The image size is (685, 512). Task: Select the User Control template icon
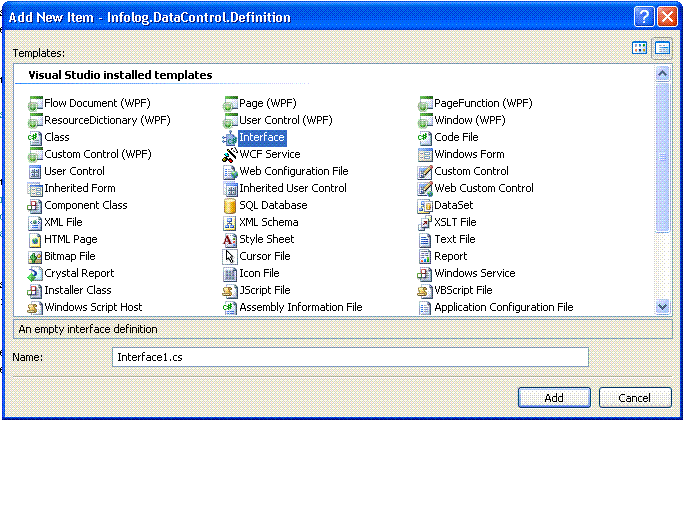[x=35, y=172]
